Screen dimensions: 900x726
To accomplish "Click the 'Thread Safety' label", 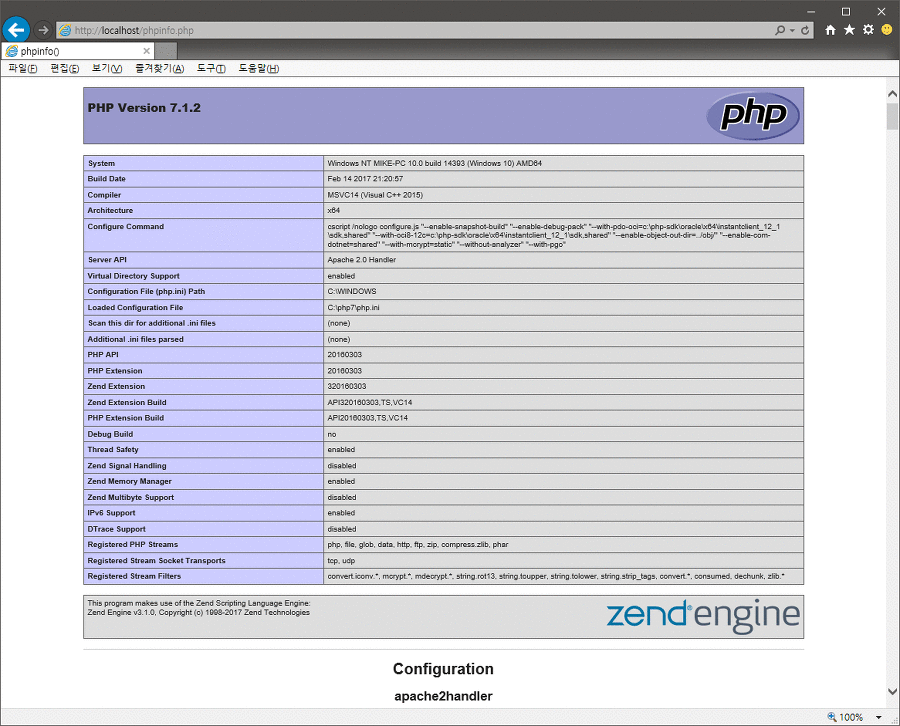I will click(x=113, y=450).
